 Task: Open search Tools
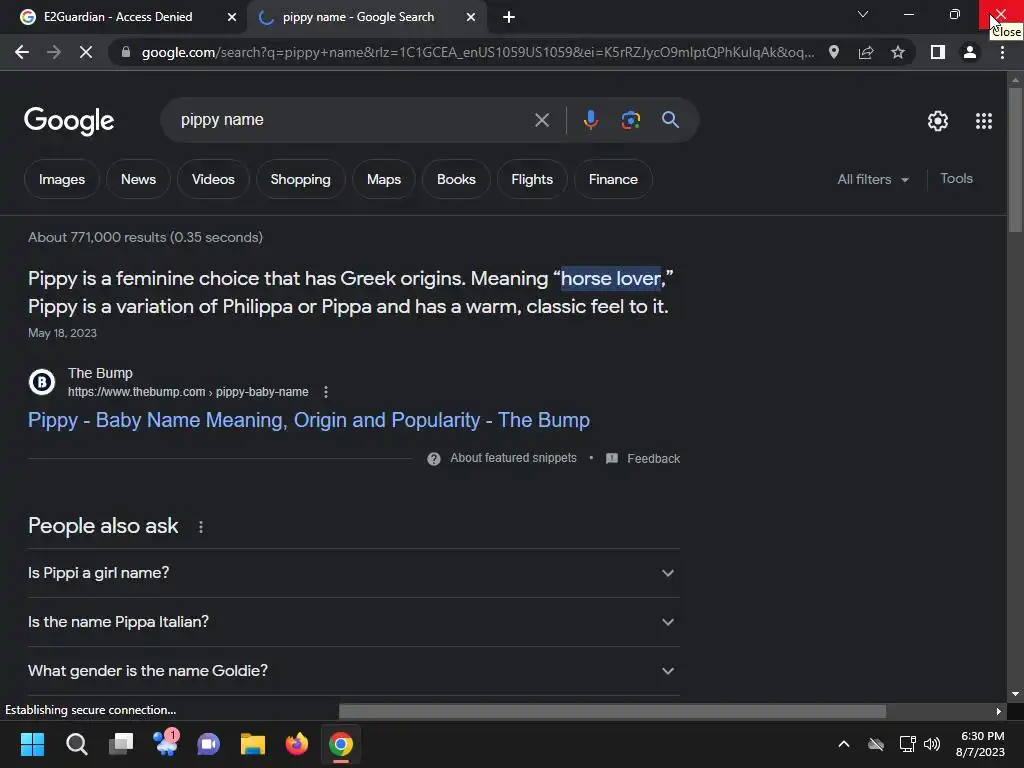(956, 179)
